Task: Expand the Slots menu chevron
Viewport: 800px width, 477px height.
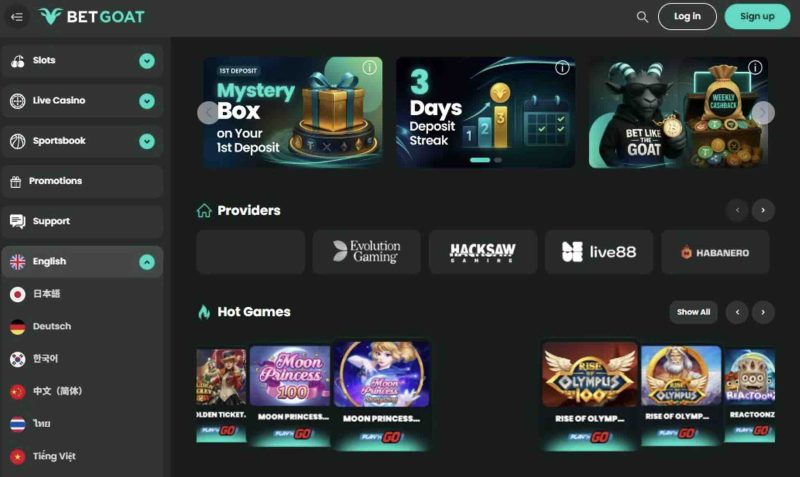Action: click(x=147, y=61)
